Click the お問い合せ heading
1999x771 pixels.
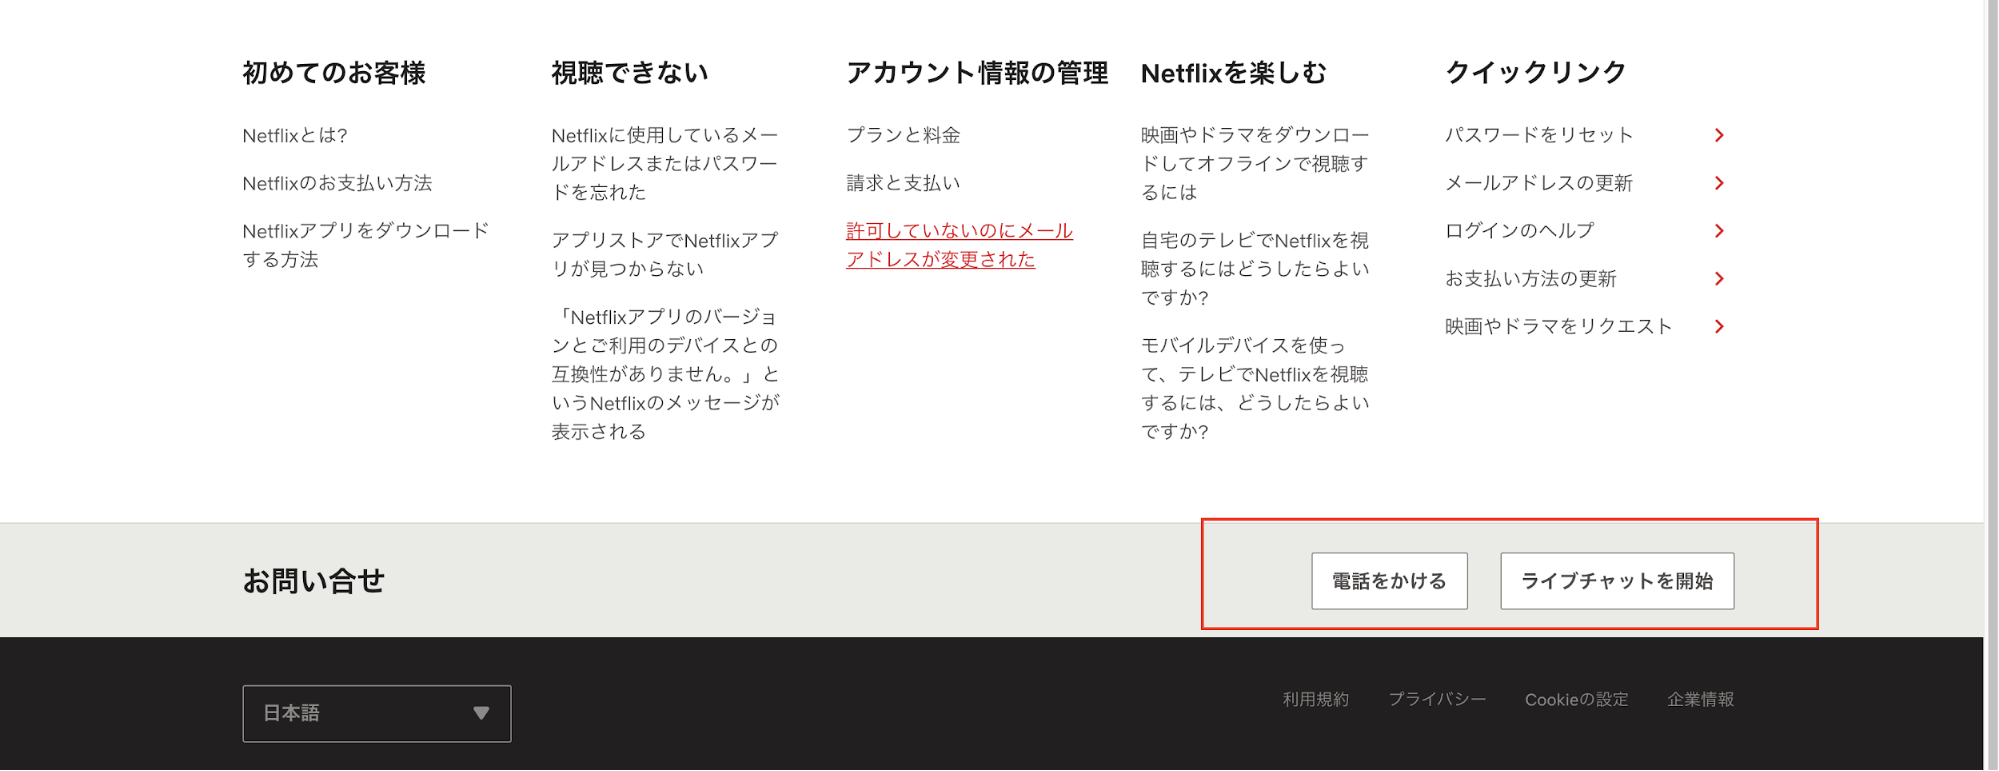point(314,581)
